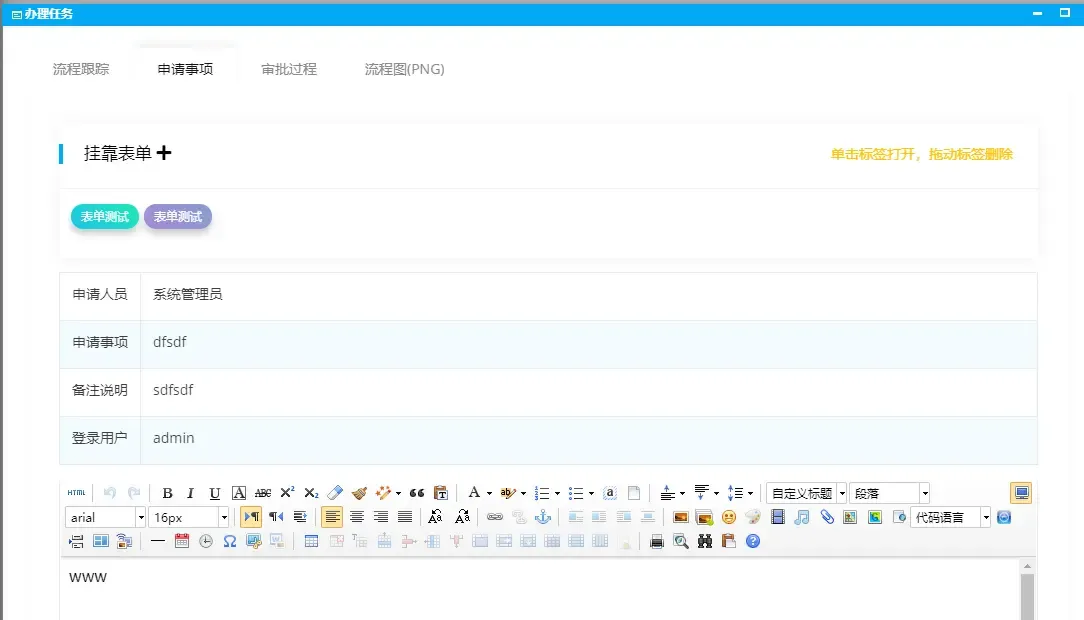
Task: Insert attachment using the paperclip icon
Action: click(826, 517)
